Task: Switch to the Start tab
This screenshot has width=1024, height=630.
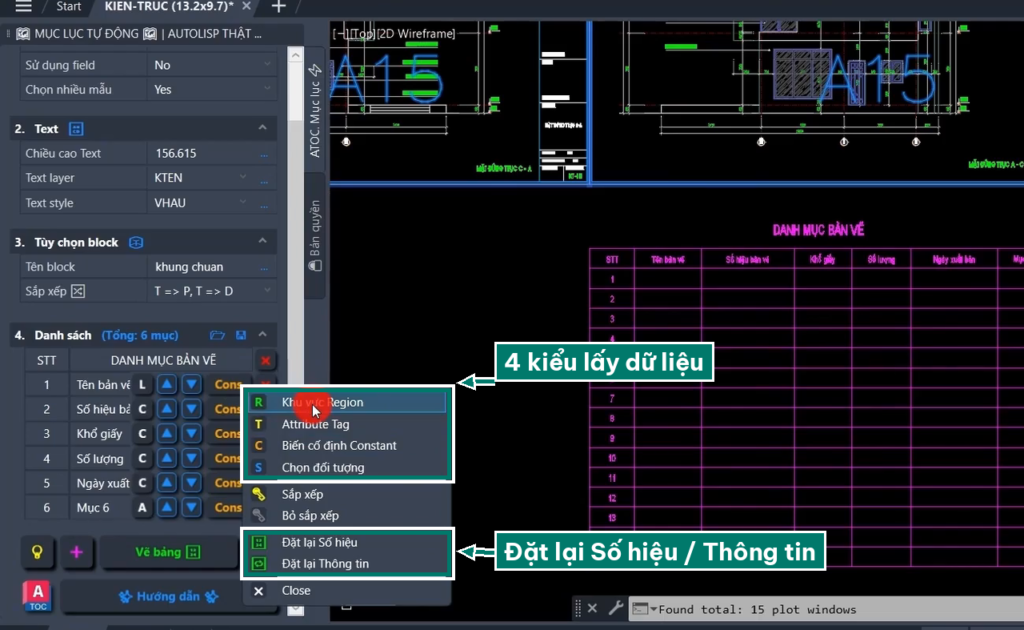Action: click(69, 7)
